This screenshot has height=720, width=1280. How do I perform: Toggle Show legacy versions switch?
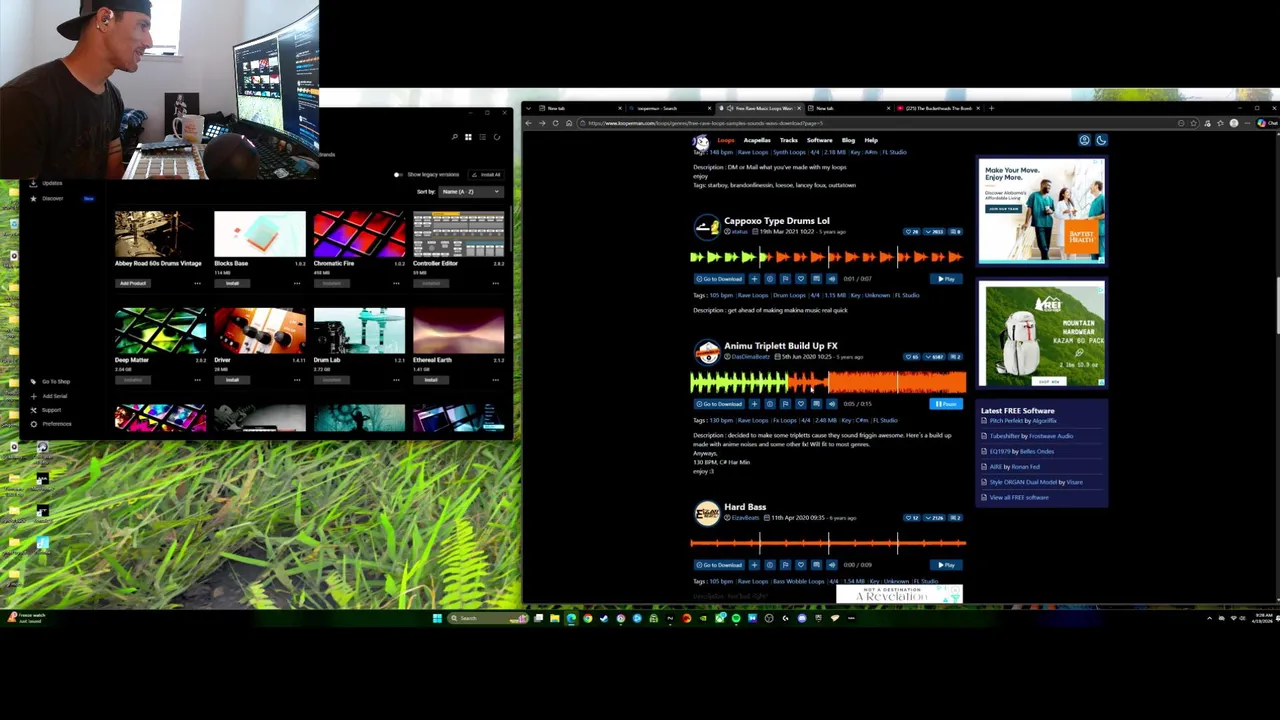(398, 175)
